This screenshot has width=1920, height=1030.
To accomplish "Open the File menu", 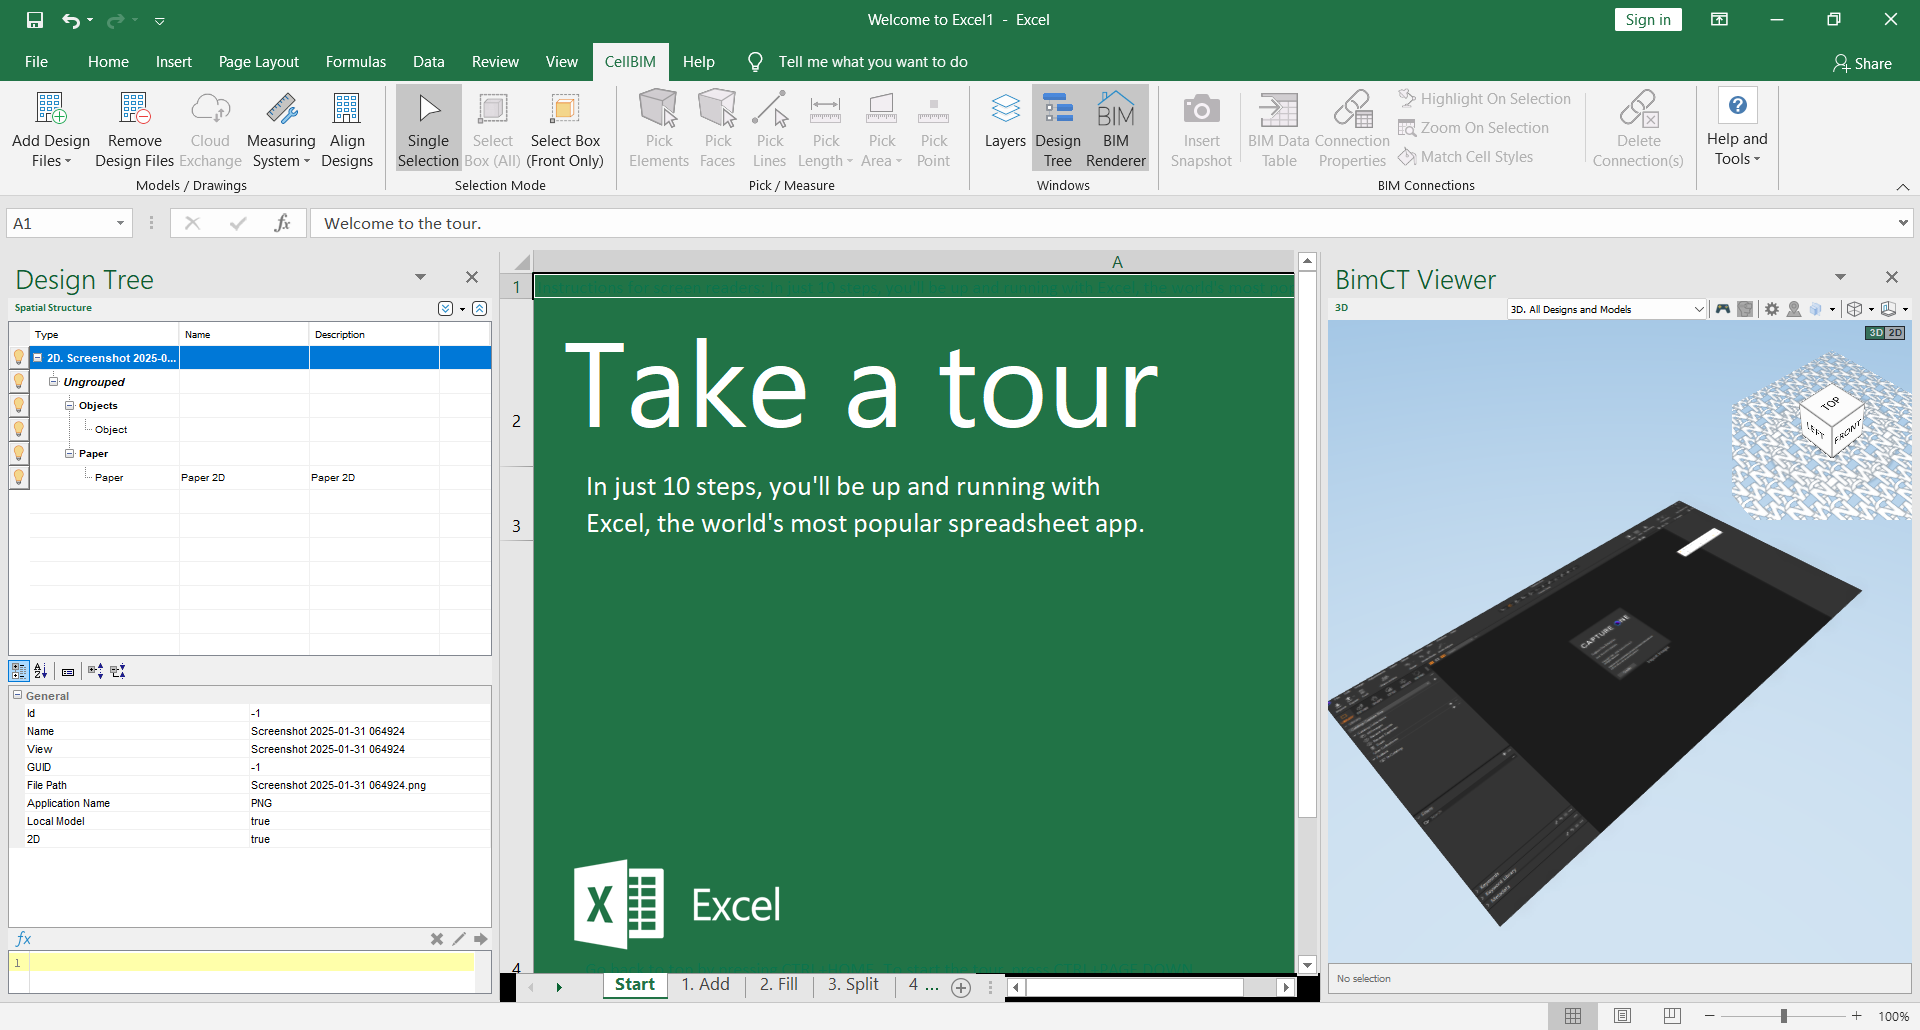I will click(36, 62).
